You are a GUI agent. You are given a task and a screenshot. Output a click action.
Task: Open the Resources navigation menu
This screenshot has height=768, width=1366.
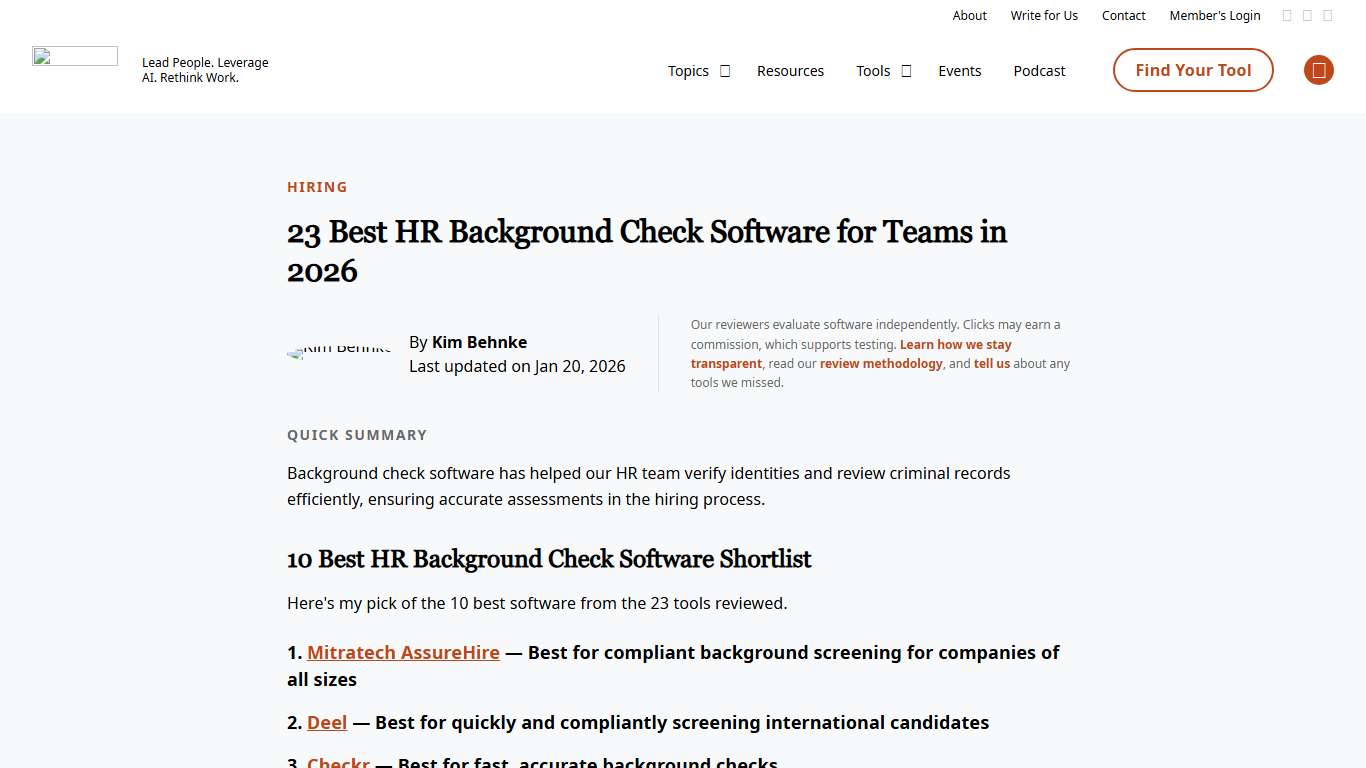790,71
